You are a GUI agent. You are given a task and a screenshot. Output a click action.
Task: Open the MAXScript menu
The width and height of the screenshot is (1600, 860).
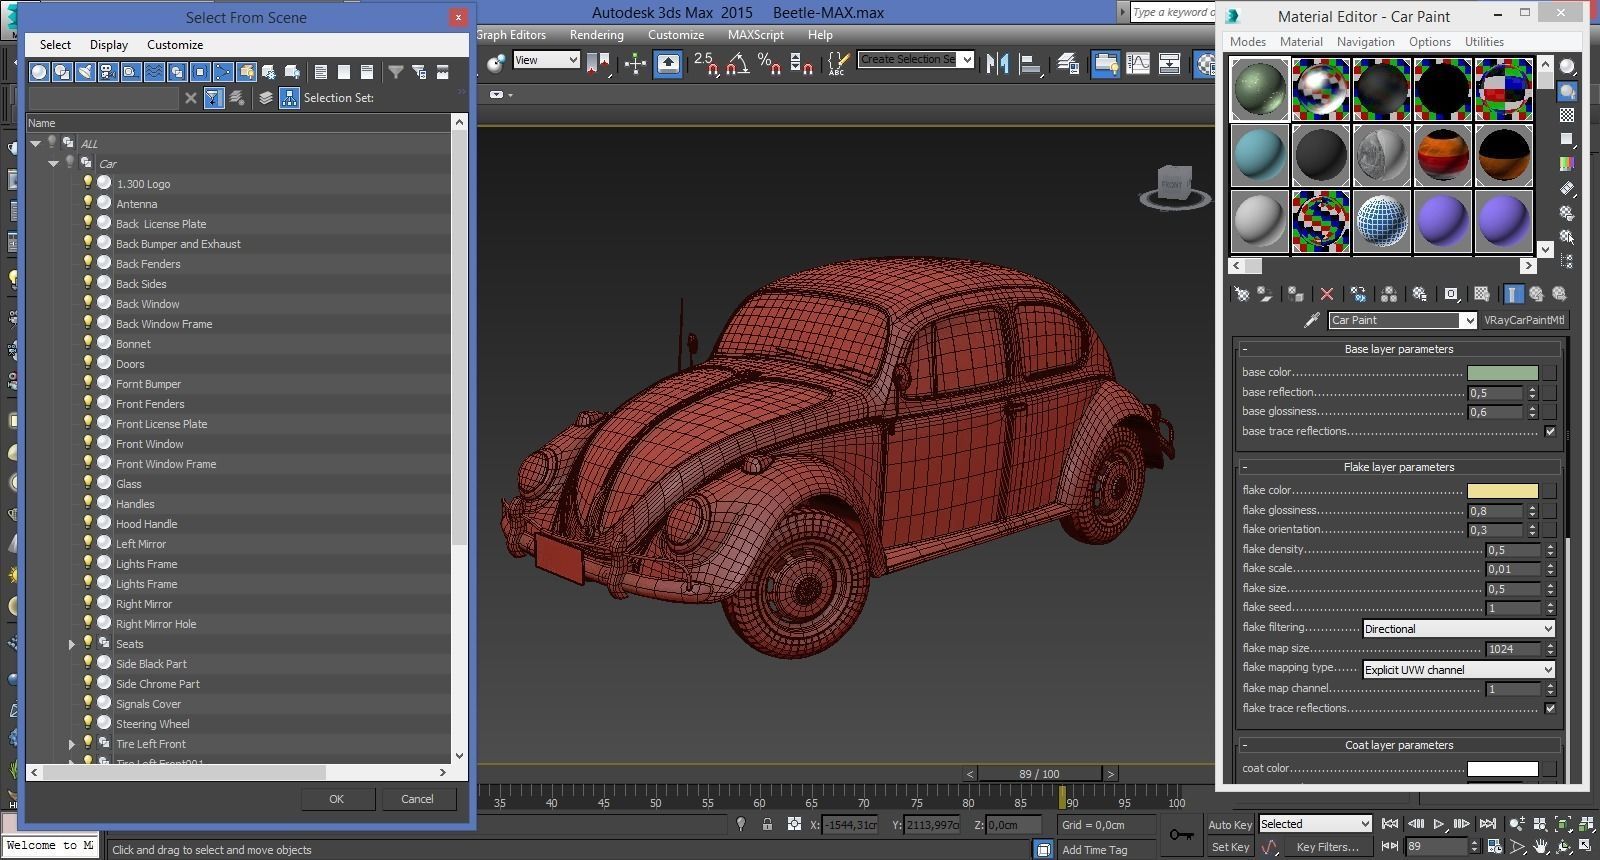tap(755, 34)
